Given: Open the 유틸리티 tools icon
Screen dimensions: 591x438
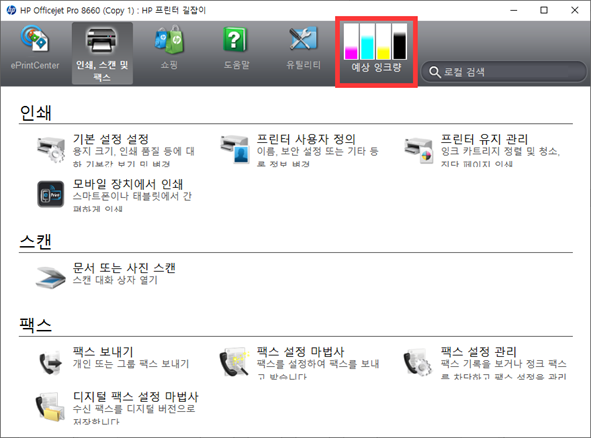Looking at the screenshot, I should tap(303, 38).
